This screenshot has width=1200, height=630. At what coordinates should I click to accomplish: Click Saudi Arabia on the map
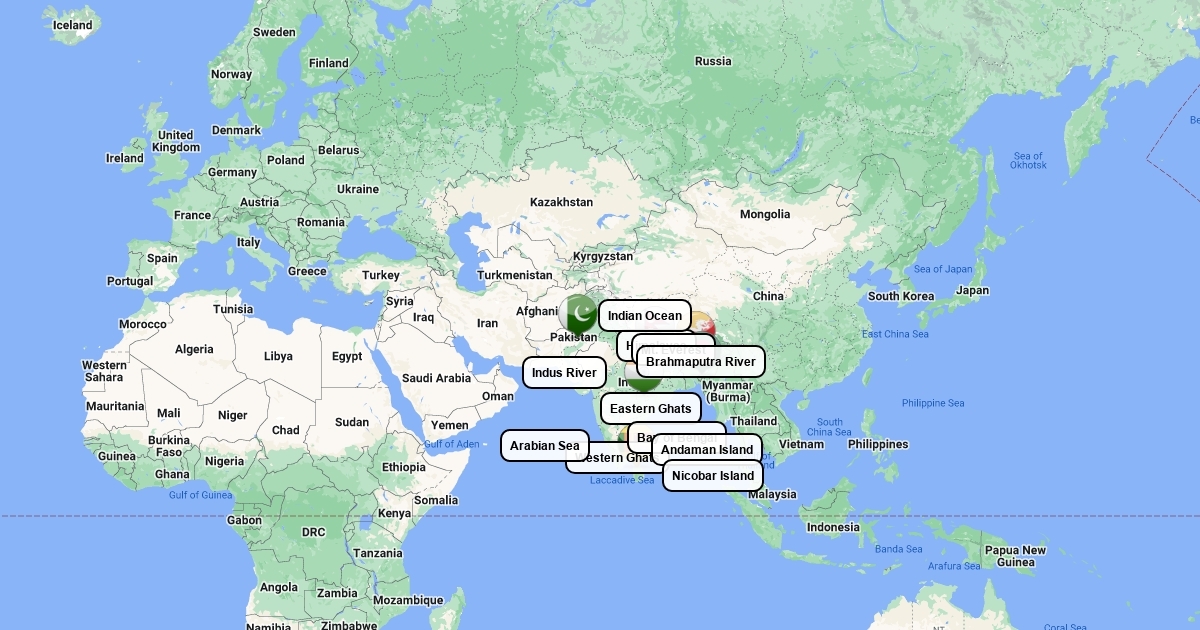coord(436,378)
